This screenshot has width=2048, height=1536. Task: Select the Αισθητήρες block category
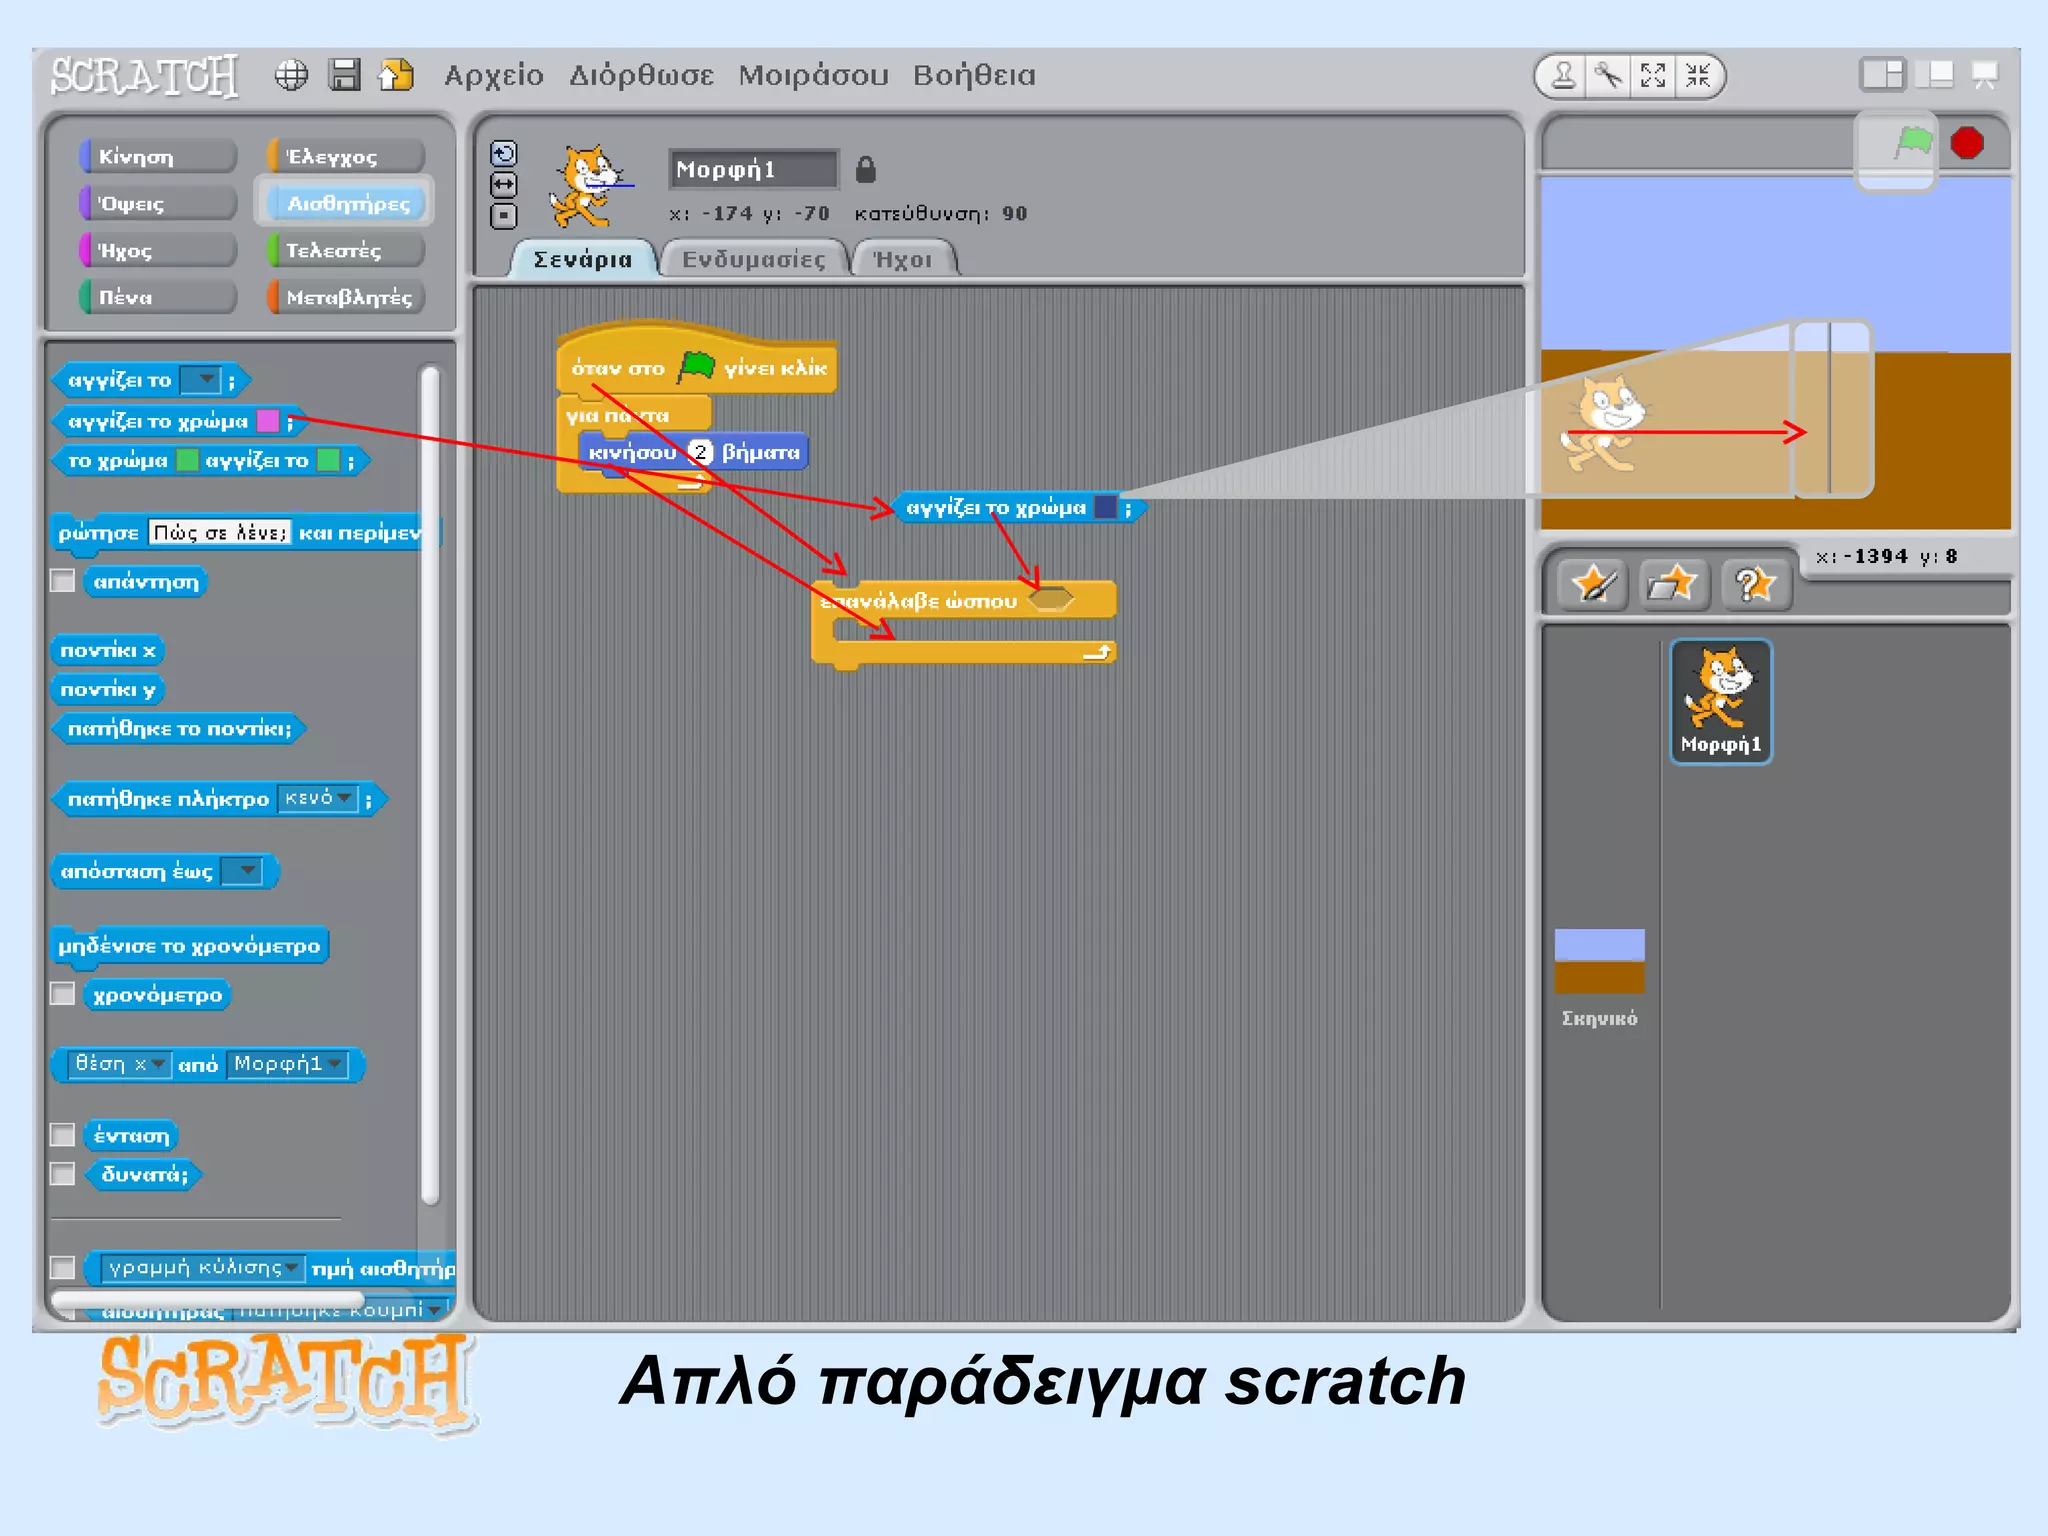[x=346, y=203]
